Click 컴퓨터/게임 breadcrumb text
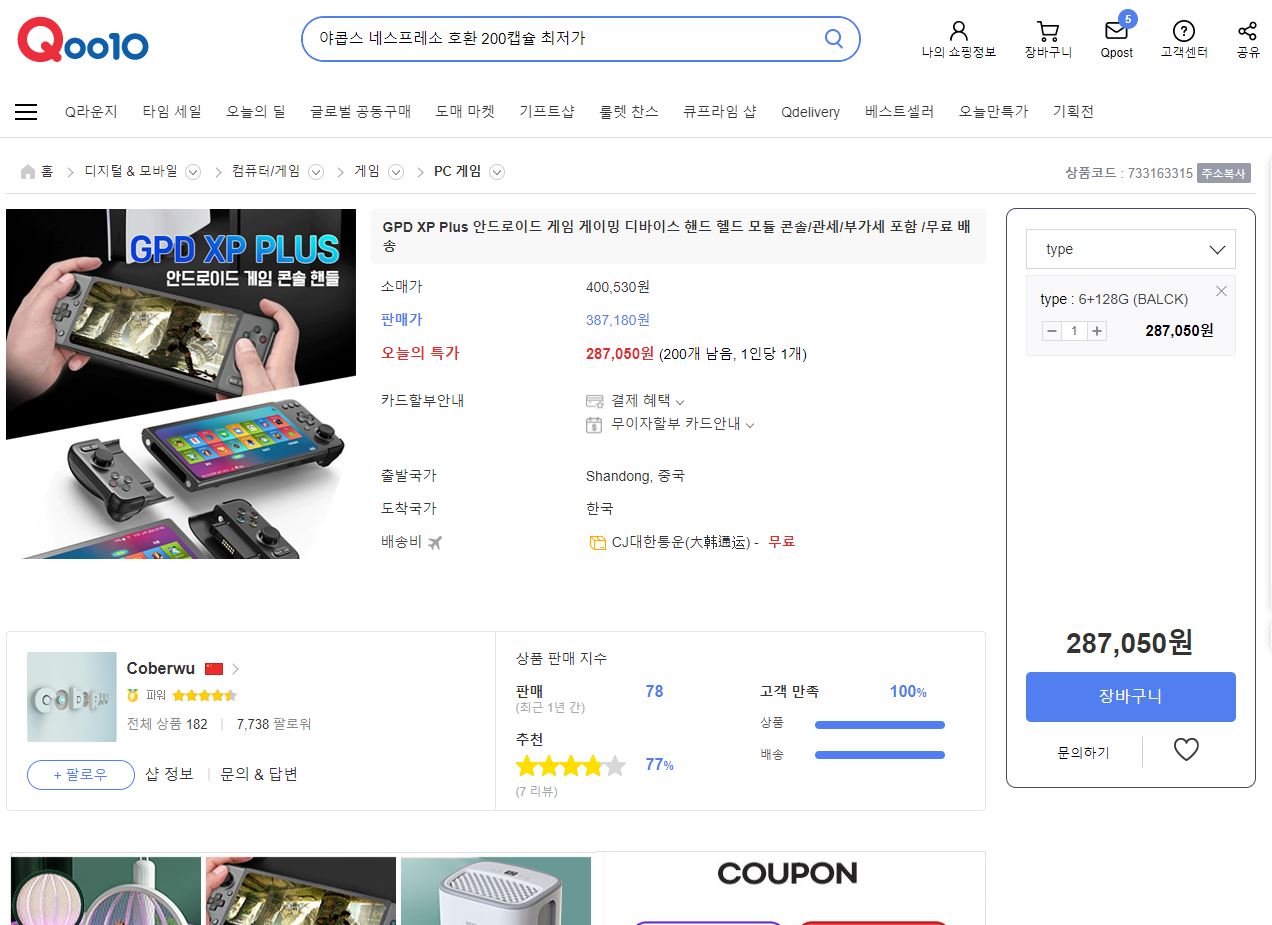Image resolution: width=1272 pixels, height=925 pixels. click(266, 172)
